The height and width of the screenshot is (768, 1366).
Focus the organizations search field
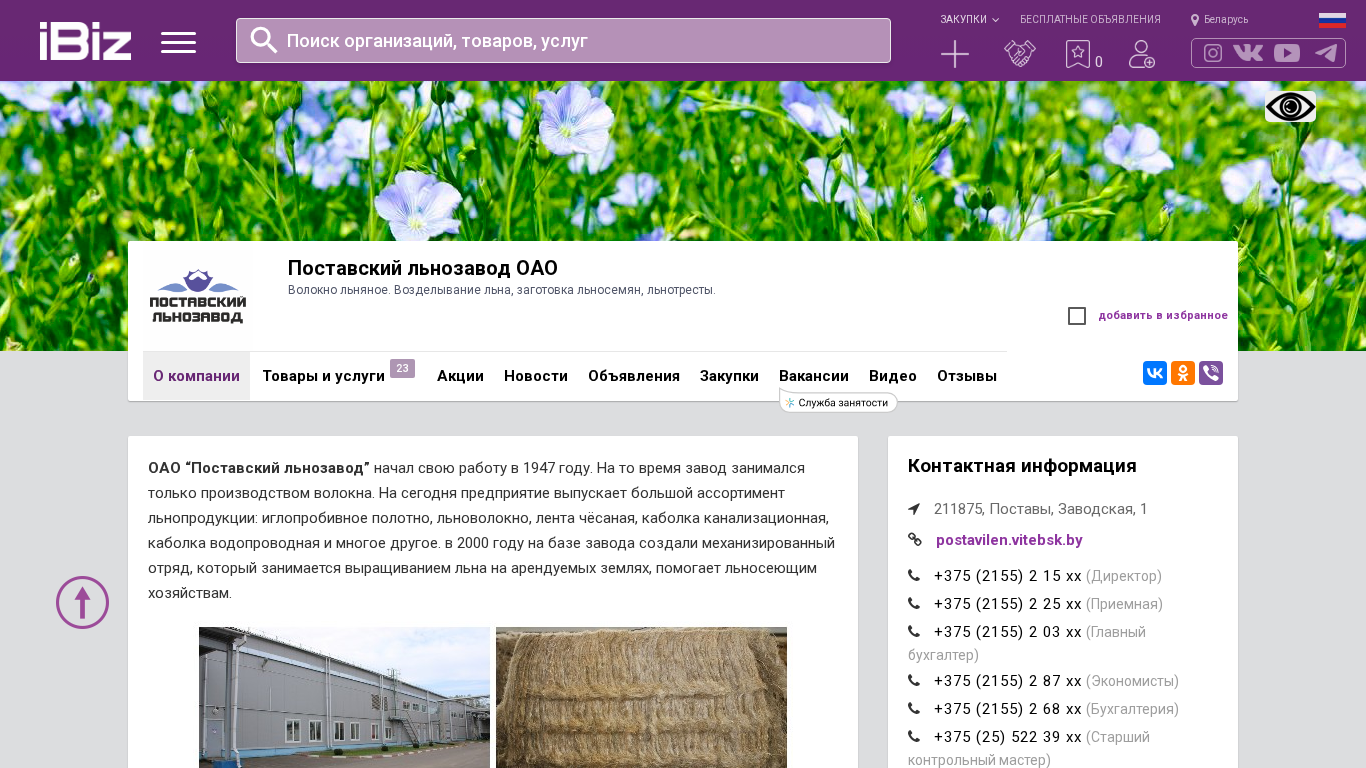coord(563,40)
